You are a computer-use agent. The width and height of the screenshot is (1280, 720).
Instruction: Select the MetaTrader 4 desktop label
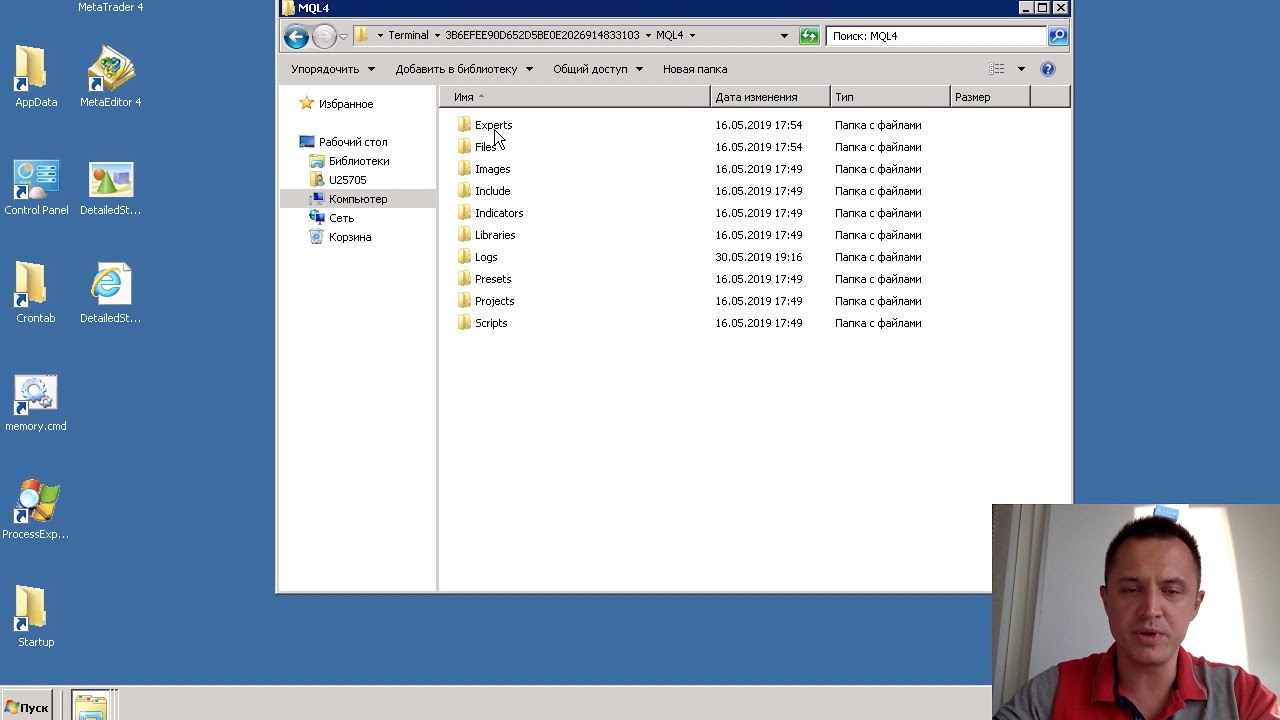110,7
